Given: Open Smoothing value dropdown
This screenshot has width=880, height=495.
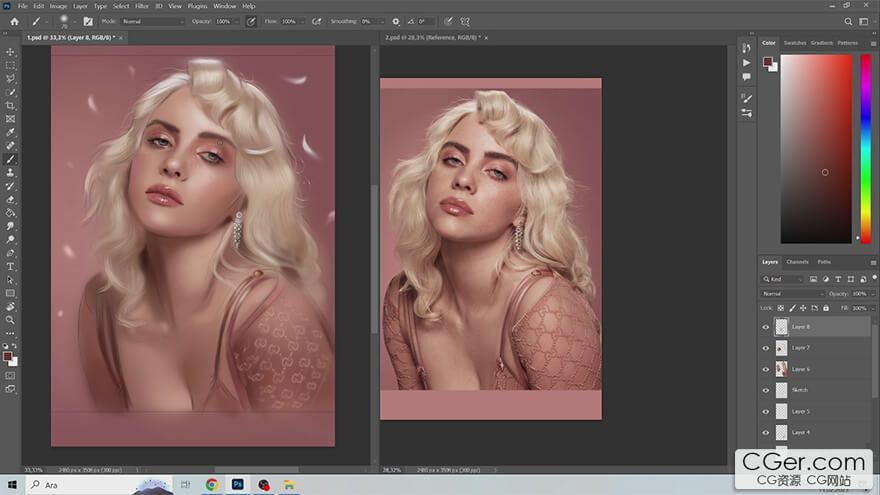Looking at the screenshot, I should (x=382, y=21).
